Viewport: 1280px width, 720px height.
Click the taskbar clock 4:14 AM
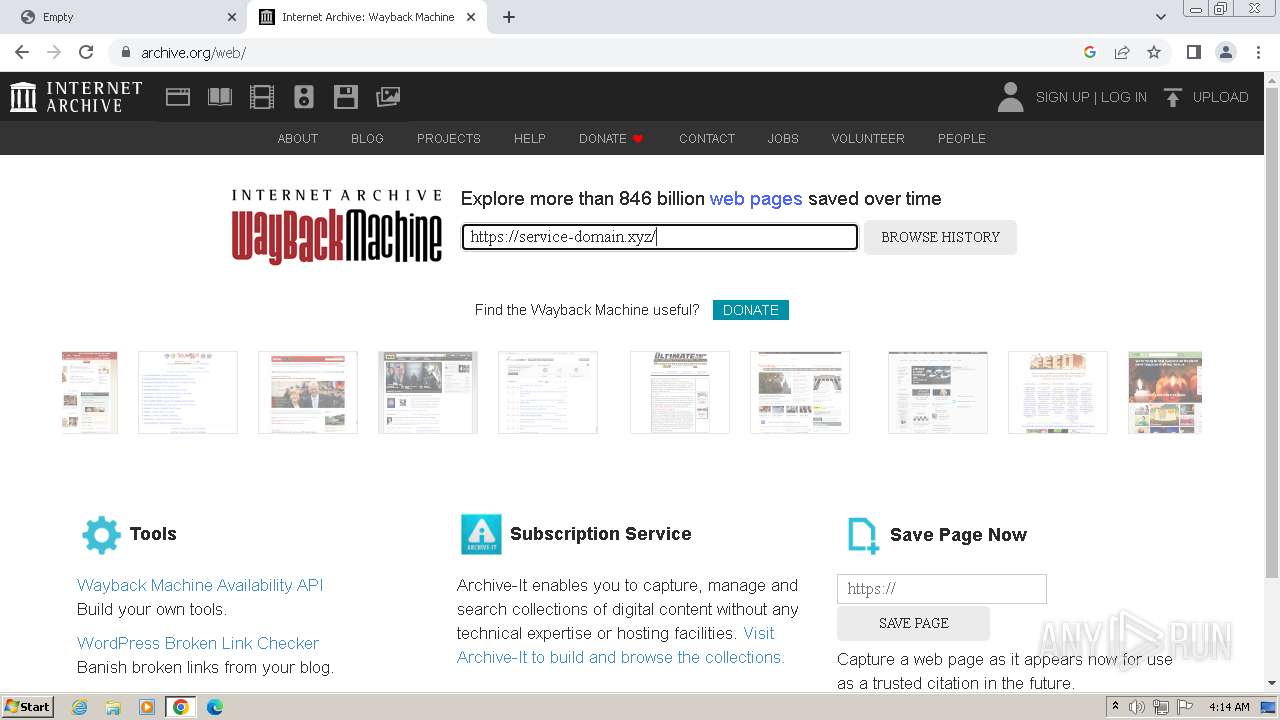click(x=1229, y=707)
